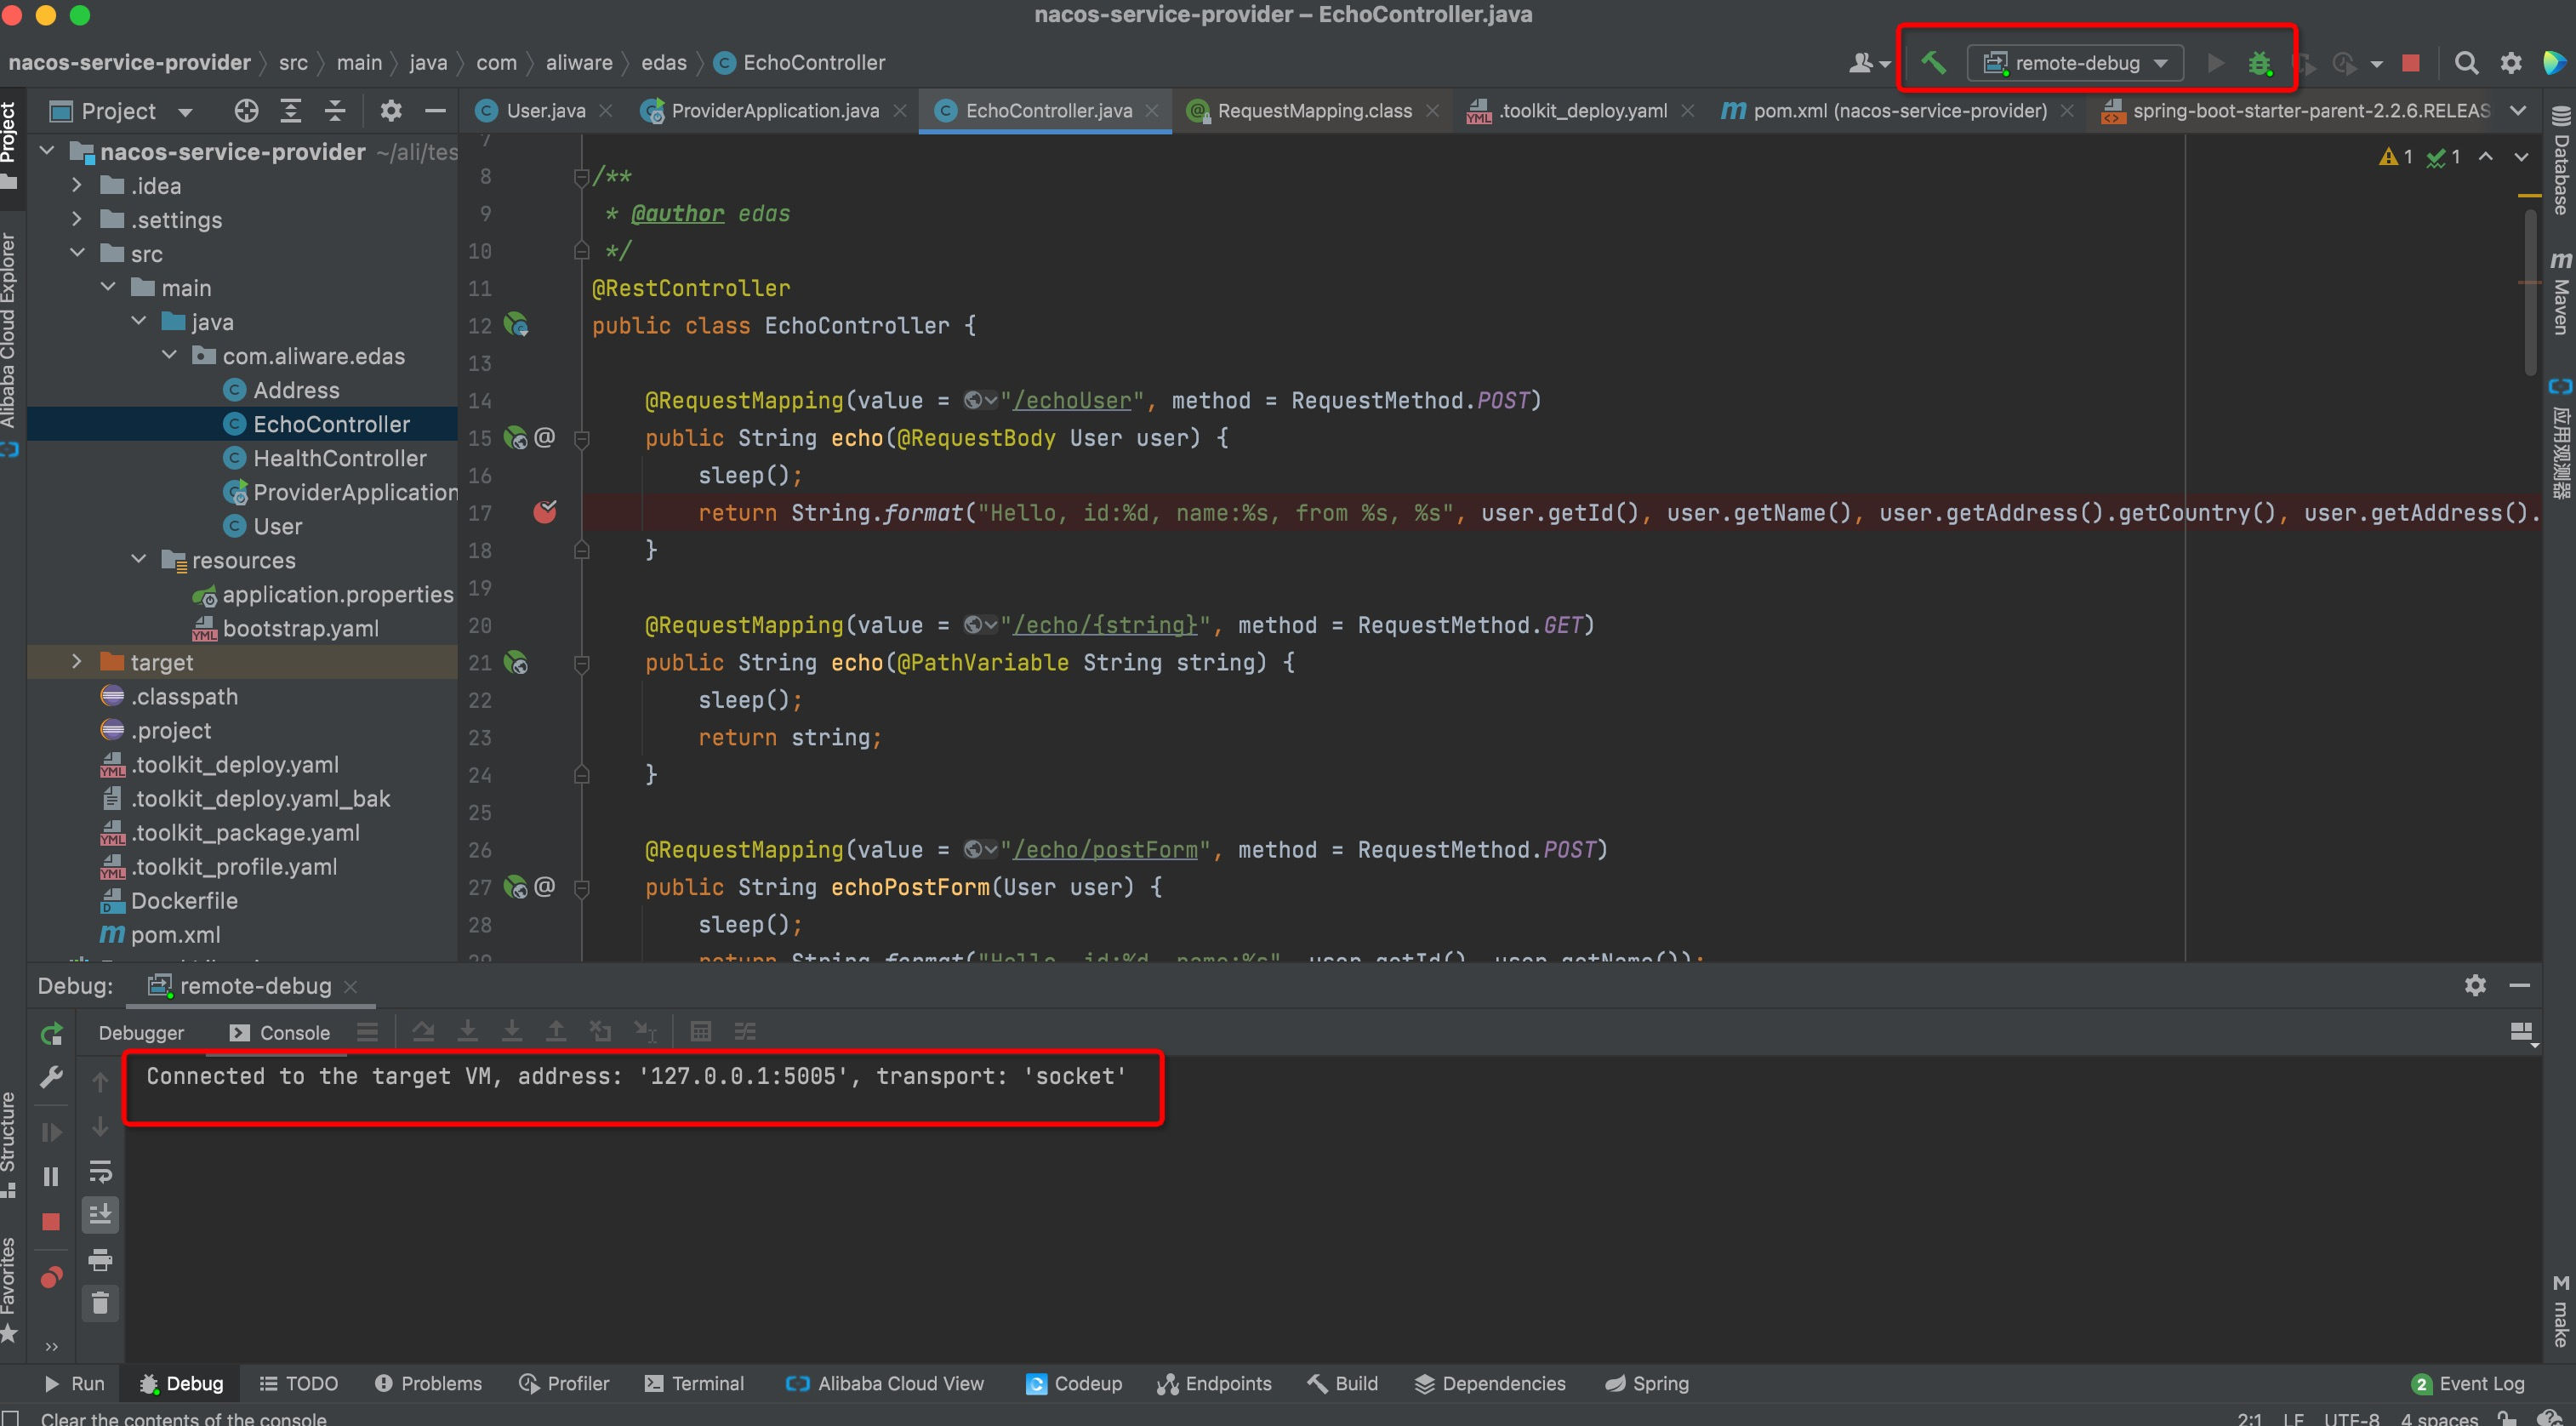
Task: Expand the target folder
Action: tap(77, 662)
